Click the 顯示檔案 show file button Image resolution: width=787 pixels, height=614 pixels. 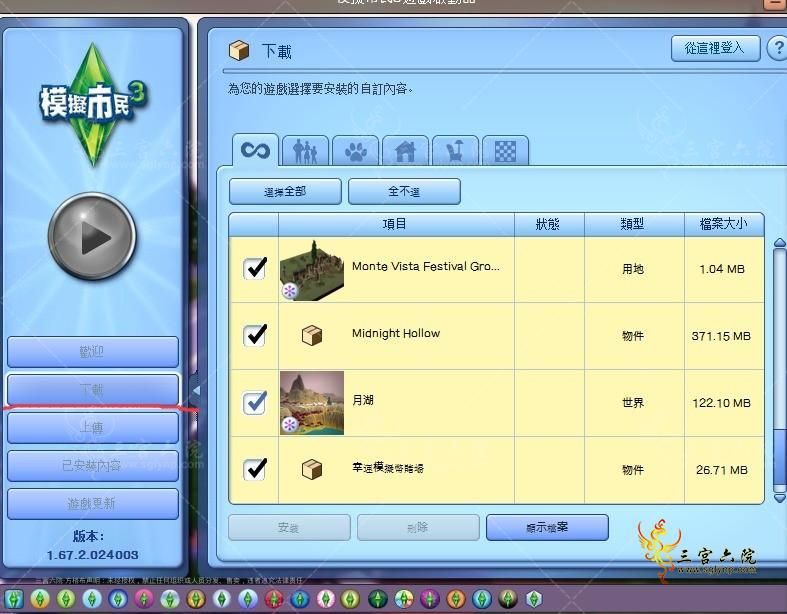point(547,528)
